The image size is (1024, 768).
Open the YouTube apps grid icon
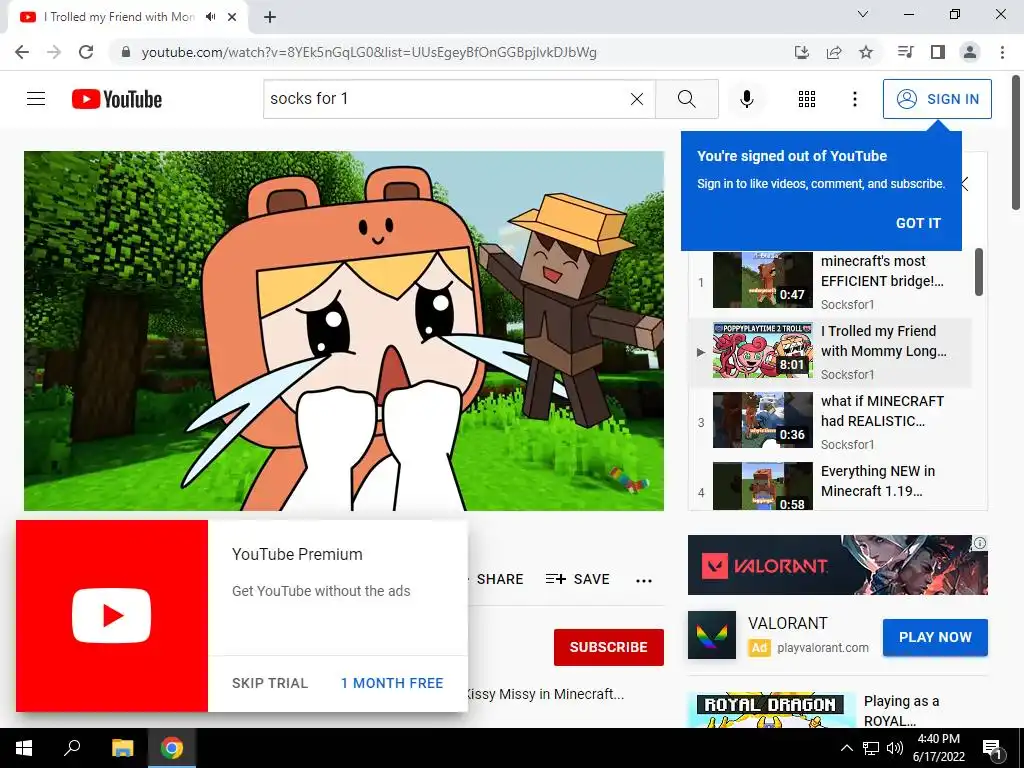click(x=807, y=99)
